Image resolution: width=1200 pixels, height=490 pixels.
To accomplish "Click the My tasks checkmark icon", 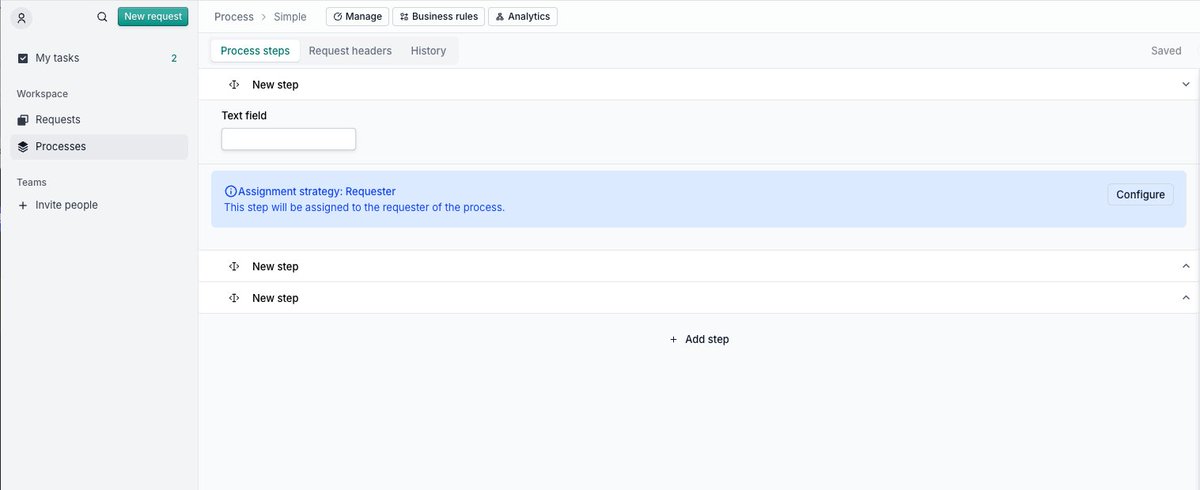I will coord(23,58).
